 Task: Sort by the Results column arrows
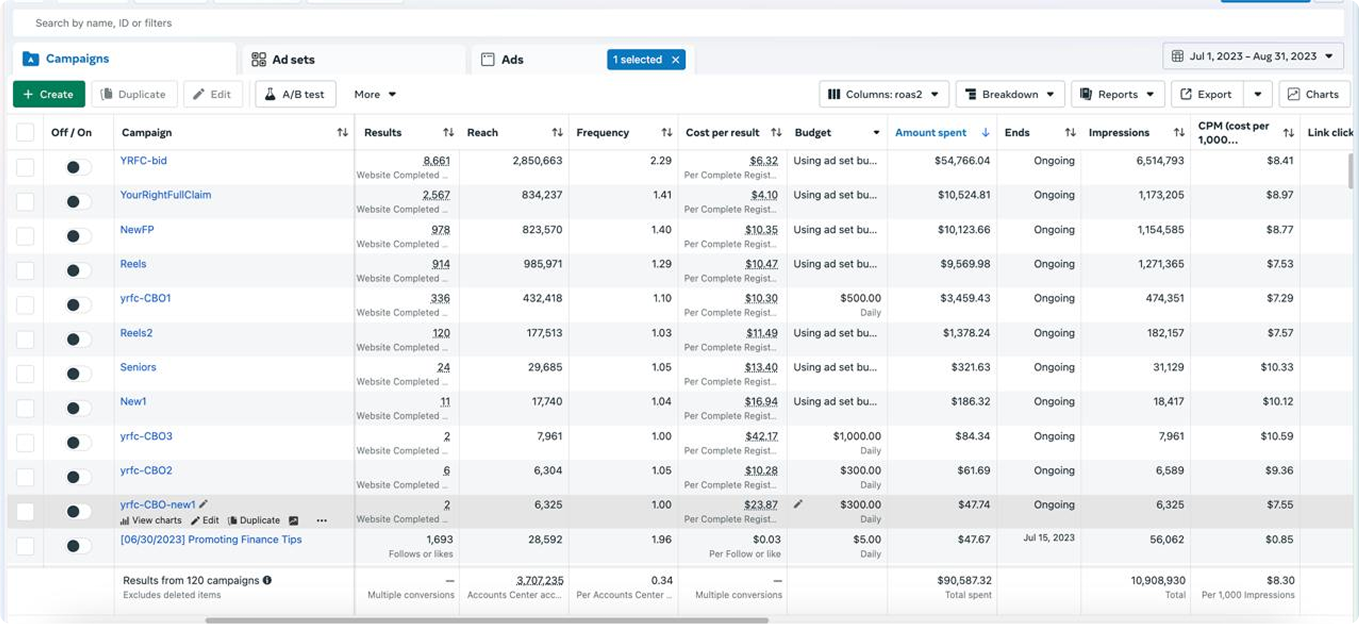click(x=448, y=132)
